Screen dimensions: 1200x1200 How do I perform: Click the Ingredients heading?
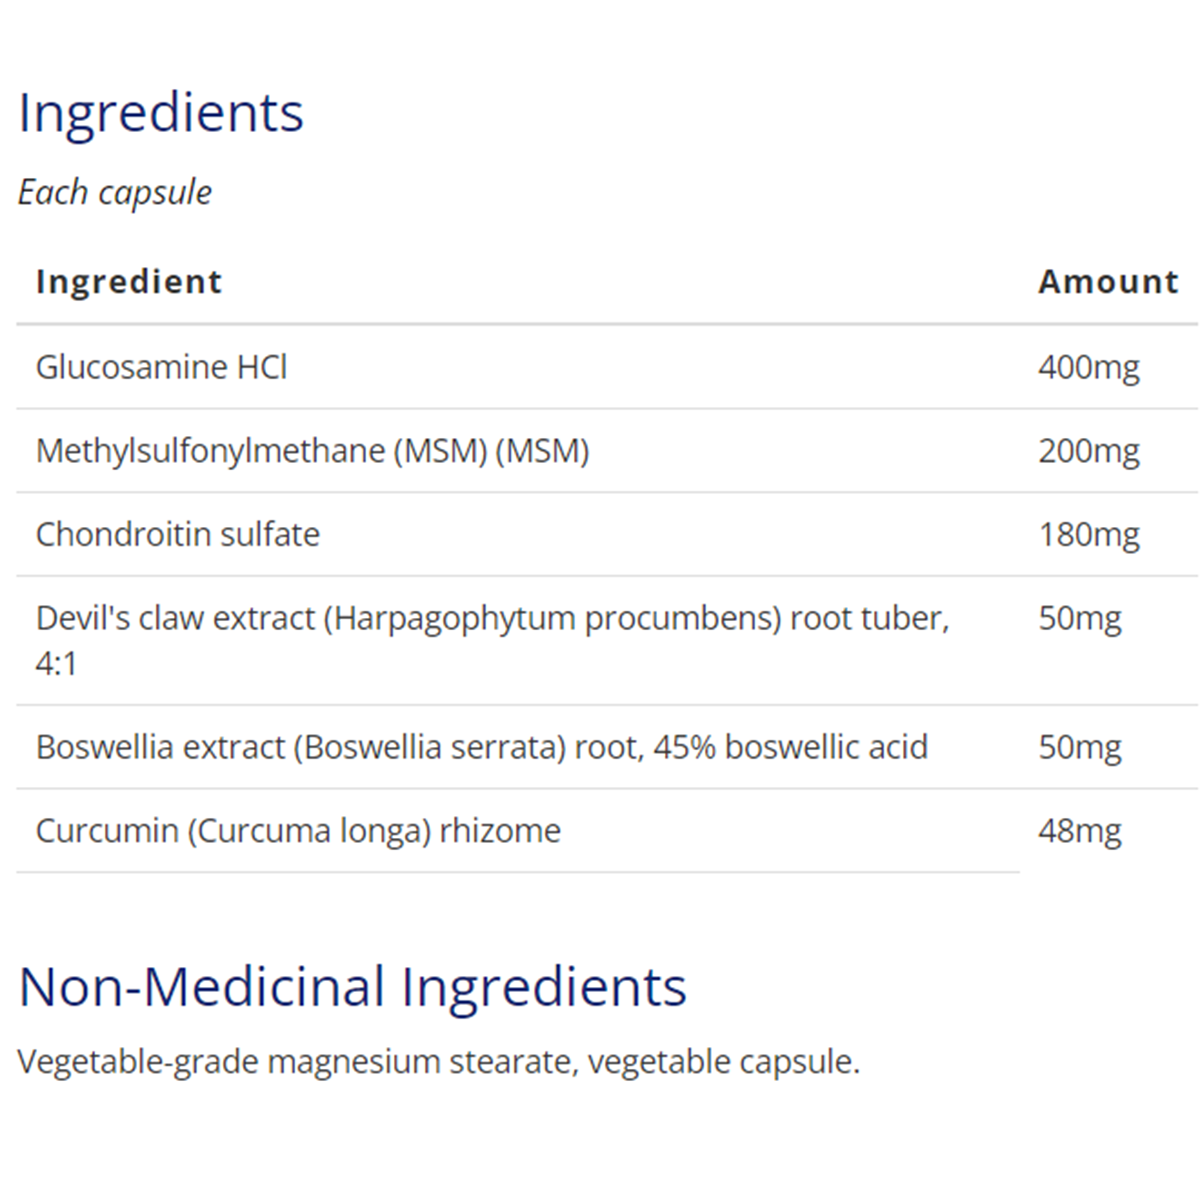click(161, 112)
